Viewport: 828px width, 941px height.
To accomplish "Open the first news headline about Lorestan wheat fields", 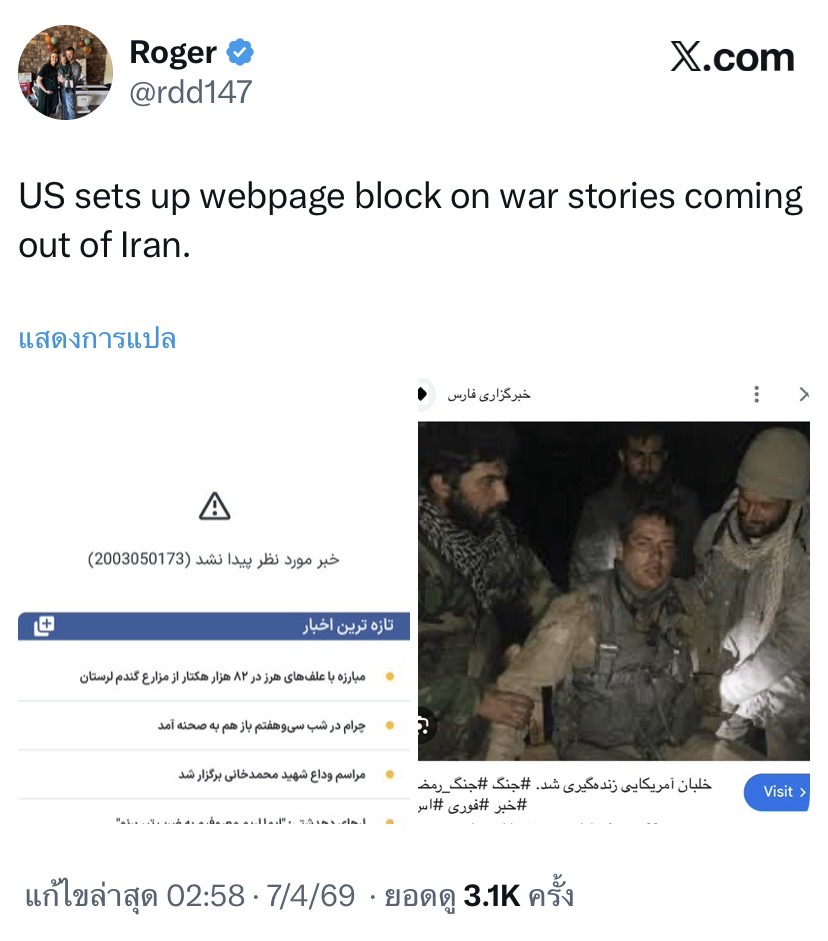I will [x=222, y=676].
